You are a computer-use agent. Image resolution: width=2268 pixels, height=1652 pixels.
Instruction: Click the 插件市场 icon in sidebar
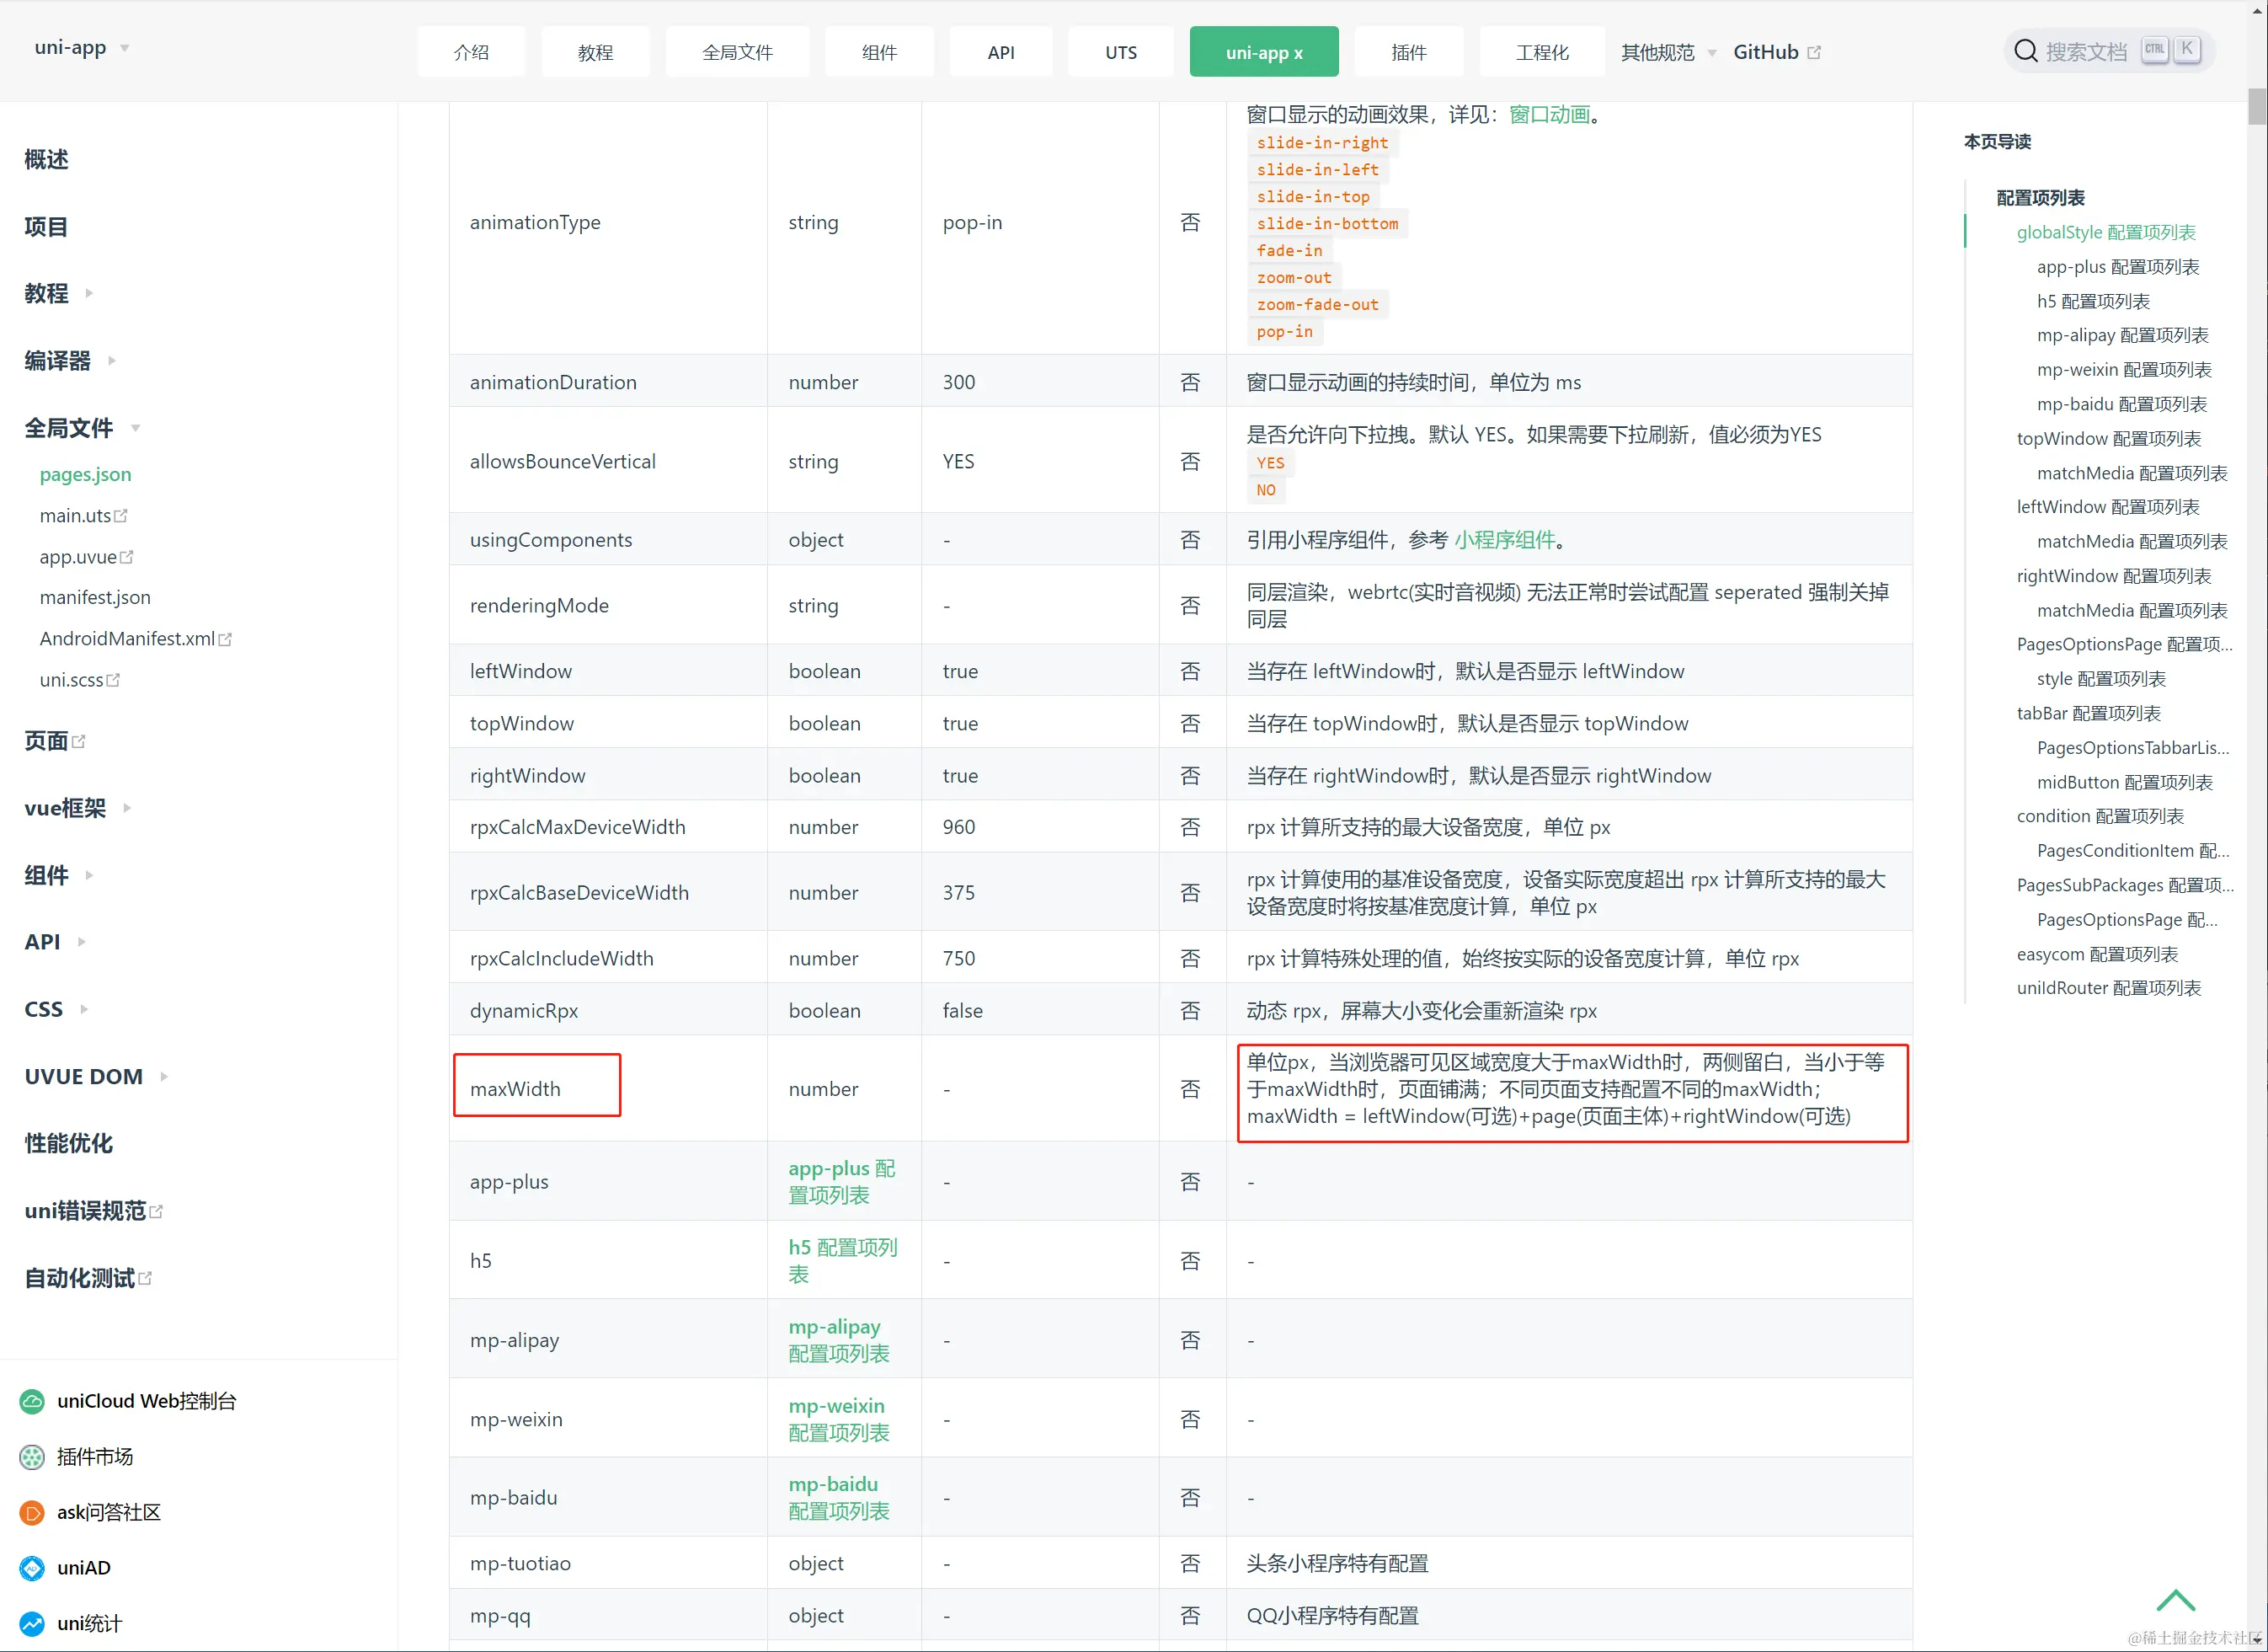tap(32, 1457)
